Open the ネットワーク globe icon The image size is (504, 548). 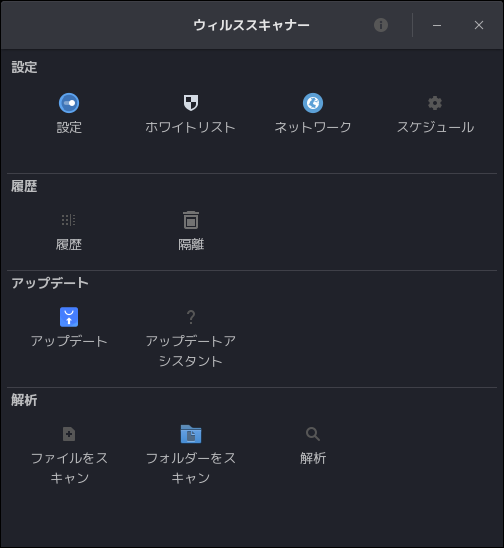[x=313, y=103]
